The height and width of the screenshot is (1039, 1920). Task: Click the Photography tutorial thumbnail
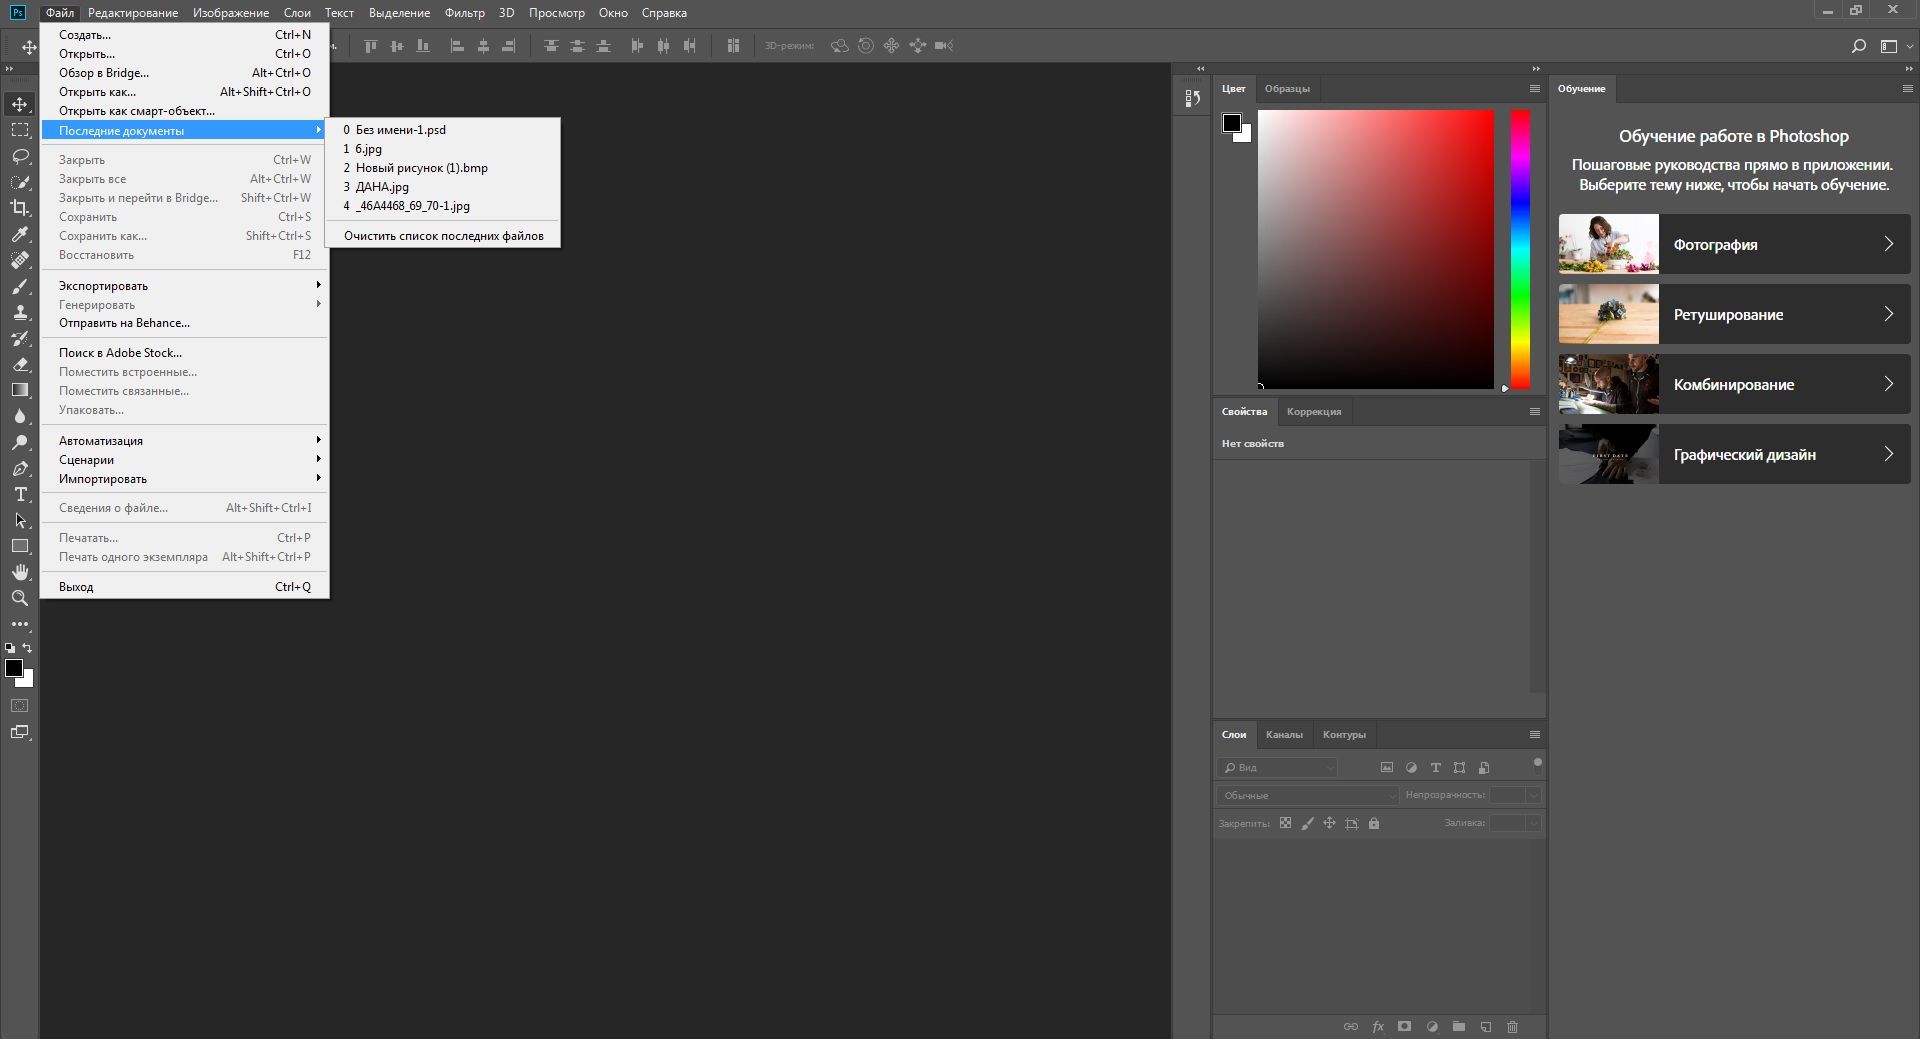click(x=1608, y=244)
